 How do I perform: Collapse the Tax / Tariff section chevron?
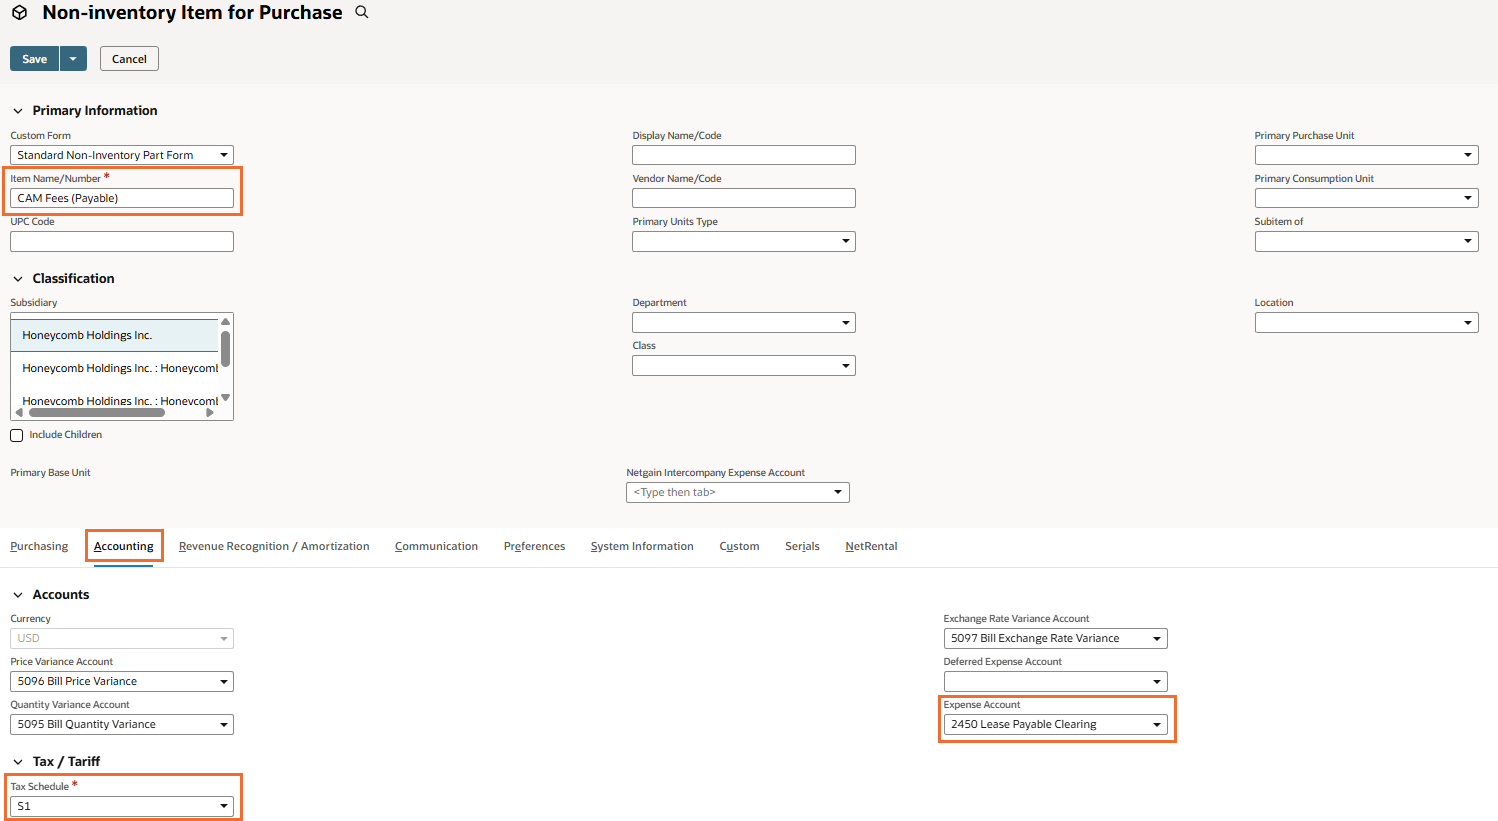(x=18, y=762)
